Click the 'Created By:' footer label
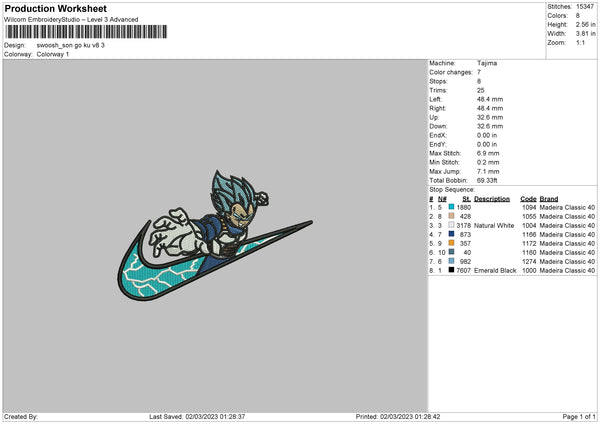Image resolution: width=600 pixels, height=424 pixels. (x=21, y=416)
